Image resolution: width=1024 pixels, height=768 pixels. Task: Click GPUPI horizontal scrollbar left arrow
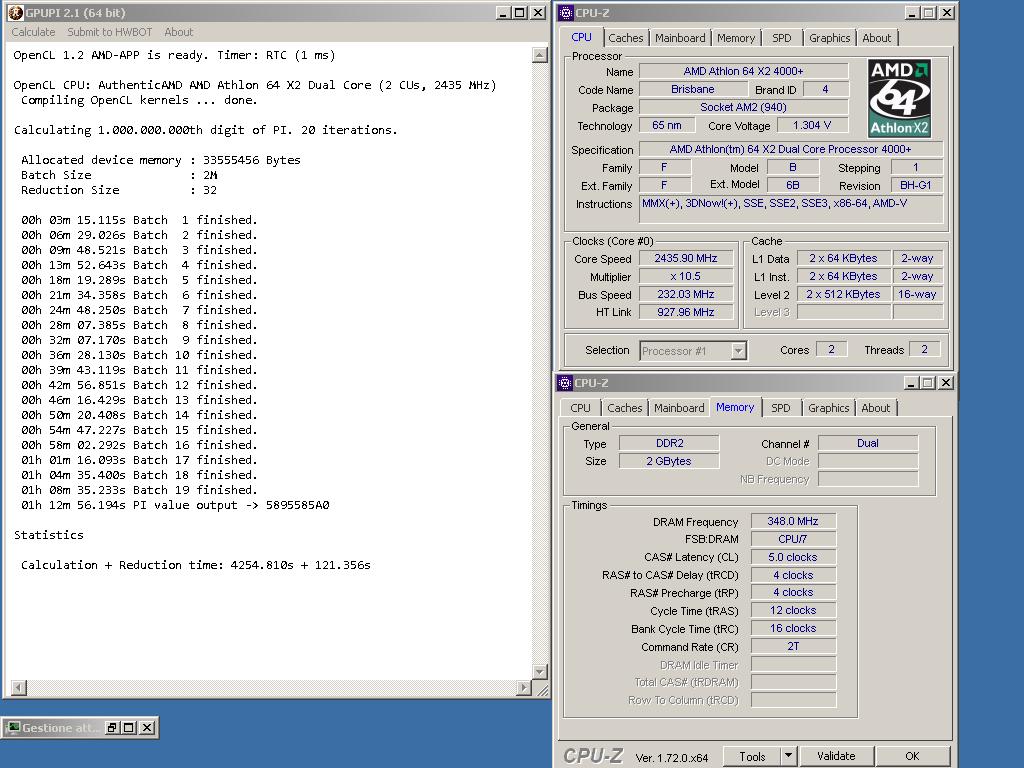(x=19, y=687)
